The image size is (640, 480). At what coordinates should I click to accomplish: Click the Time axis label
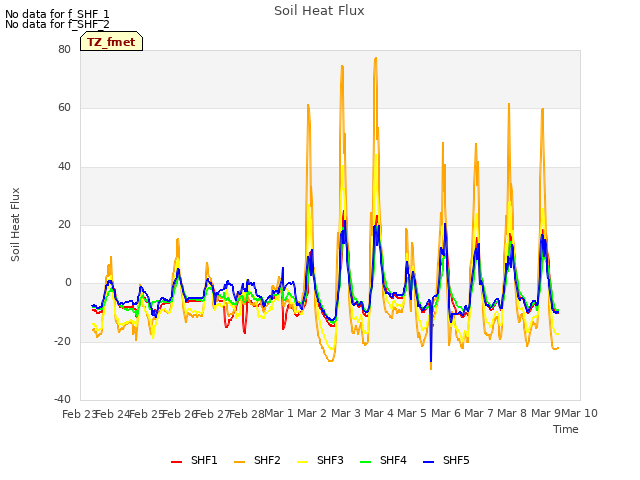click(x=566, y=429)
